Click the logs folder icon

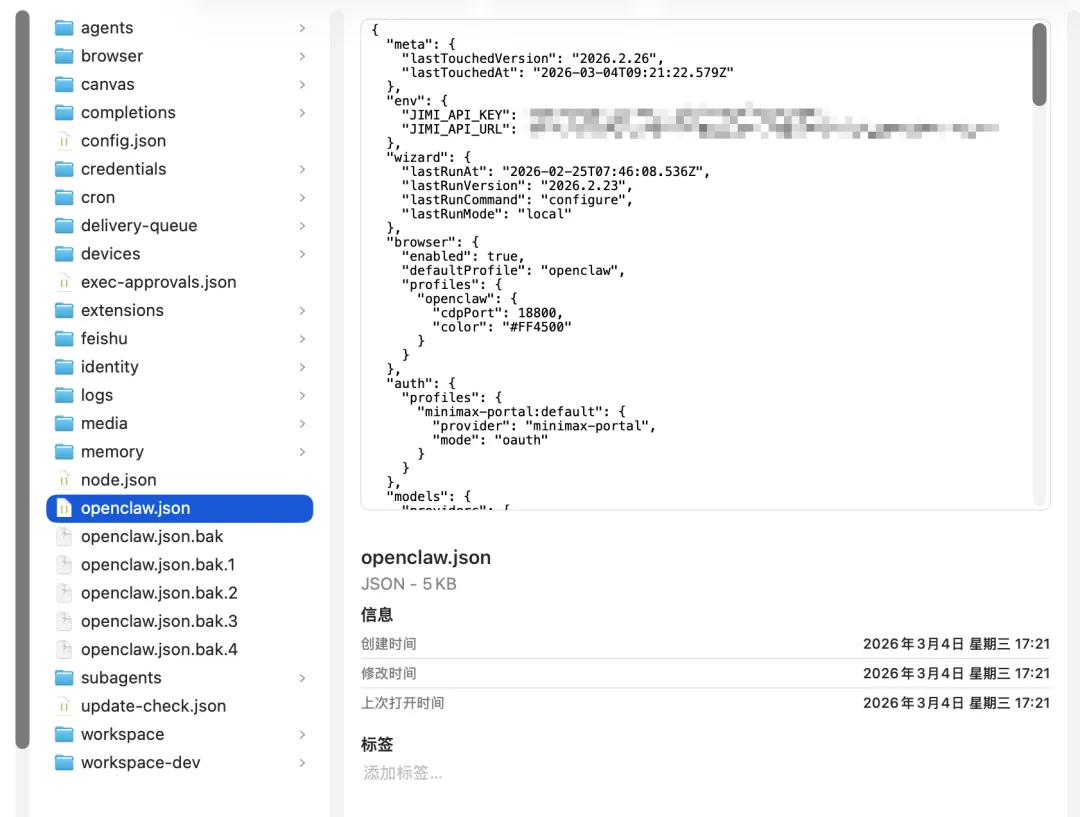pos(64,395)
